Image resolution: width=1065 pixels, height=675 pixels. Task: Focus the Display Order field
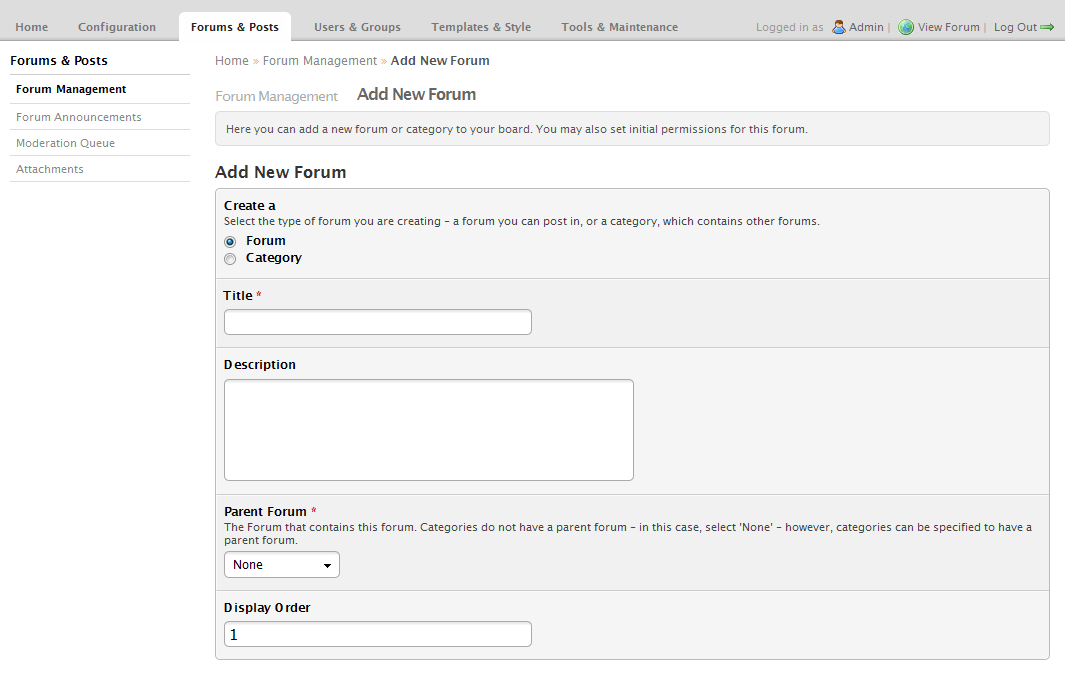click(x=378, y=634)
